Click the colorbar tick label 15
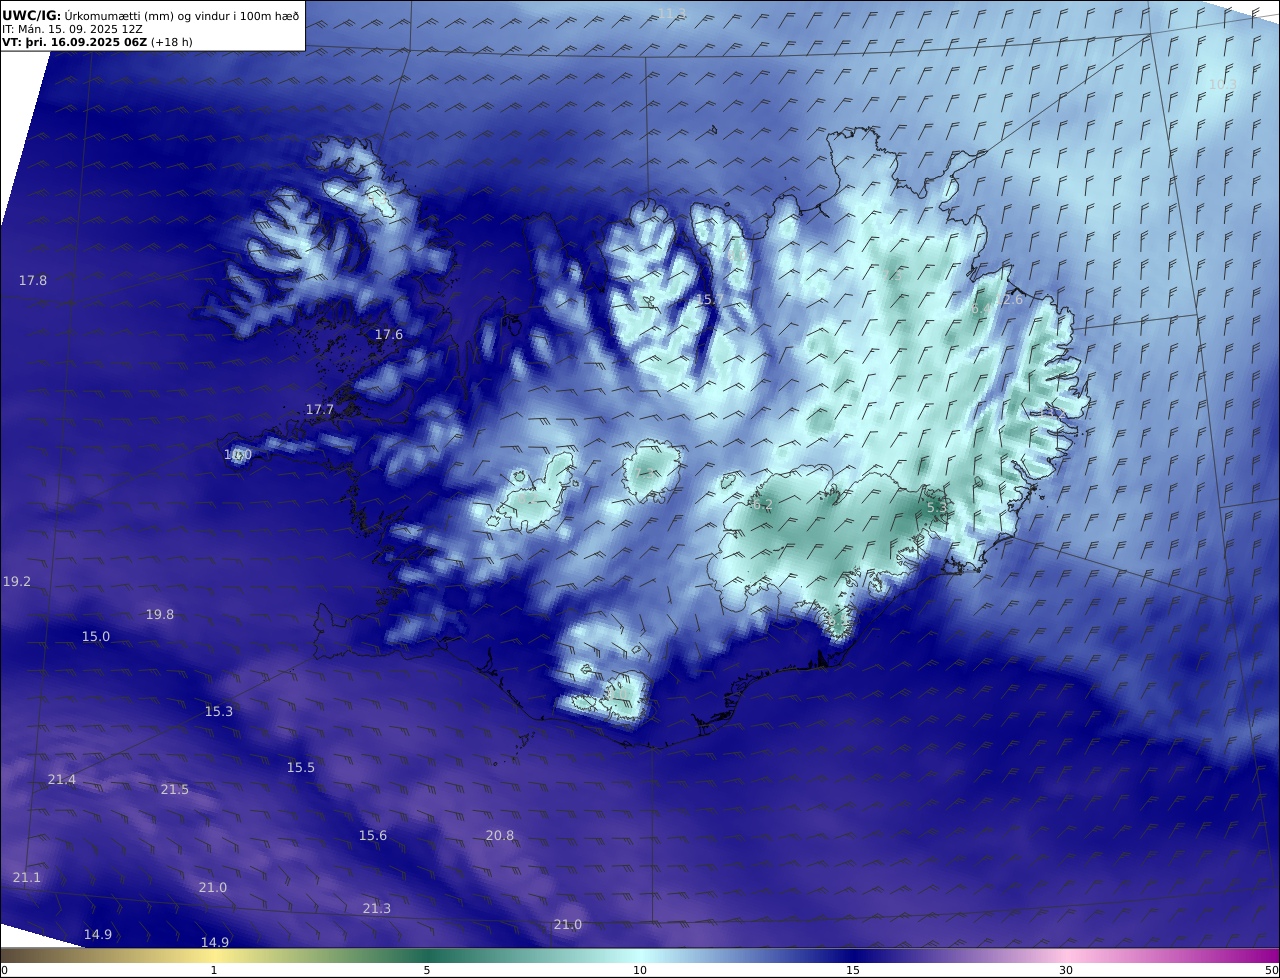The image size is (1280, 978). [x=853, y=970]
